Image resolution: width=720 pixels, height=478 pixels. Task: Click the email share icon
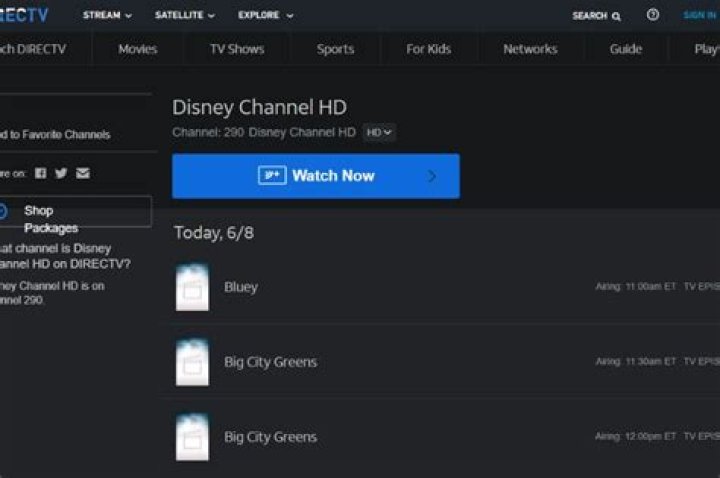click(x=83, y=173)
